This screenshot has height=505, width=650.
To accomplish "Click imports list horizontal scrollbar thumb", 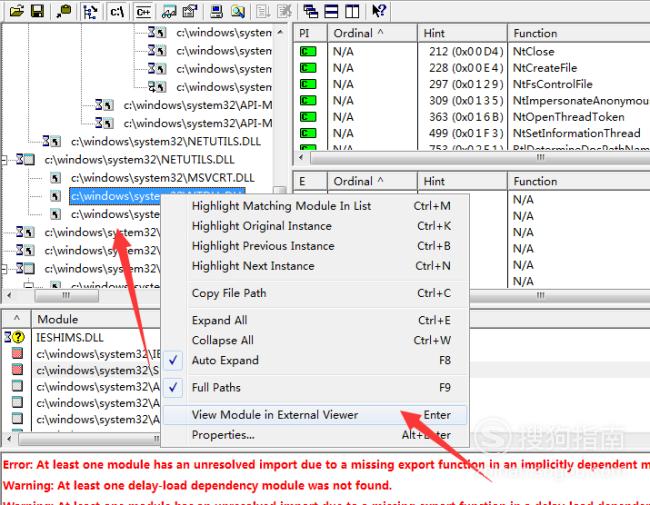I will 481,158.
